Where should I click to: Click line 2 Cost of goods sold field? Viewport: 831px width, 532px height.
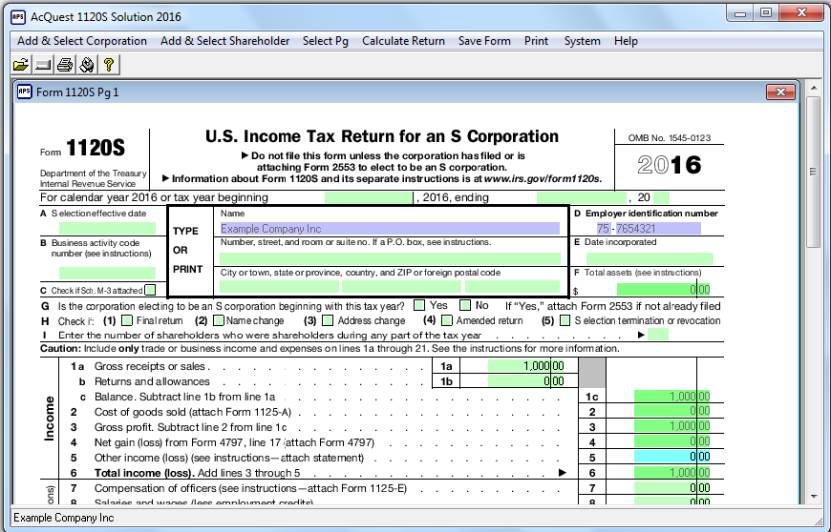(672, 411)
